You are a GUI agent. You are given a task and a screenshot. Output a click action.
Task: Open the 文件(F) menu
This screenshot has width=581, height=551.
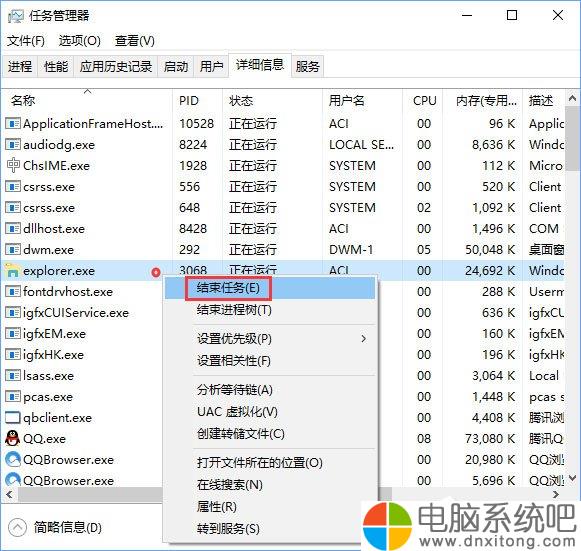pos(26,41)
